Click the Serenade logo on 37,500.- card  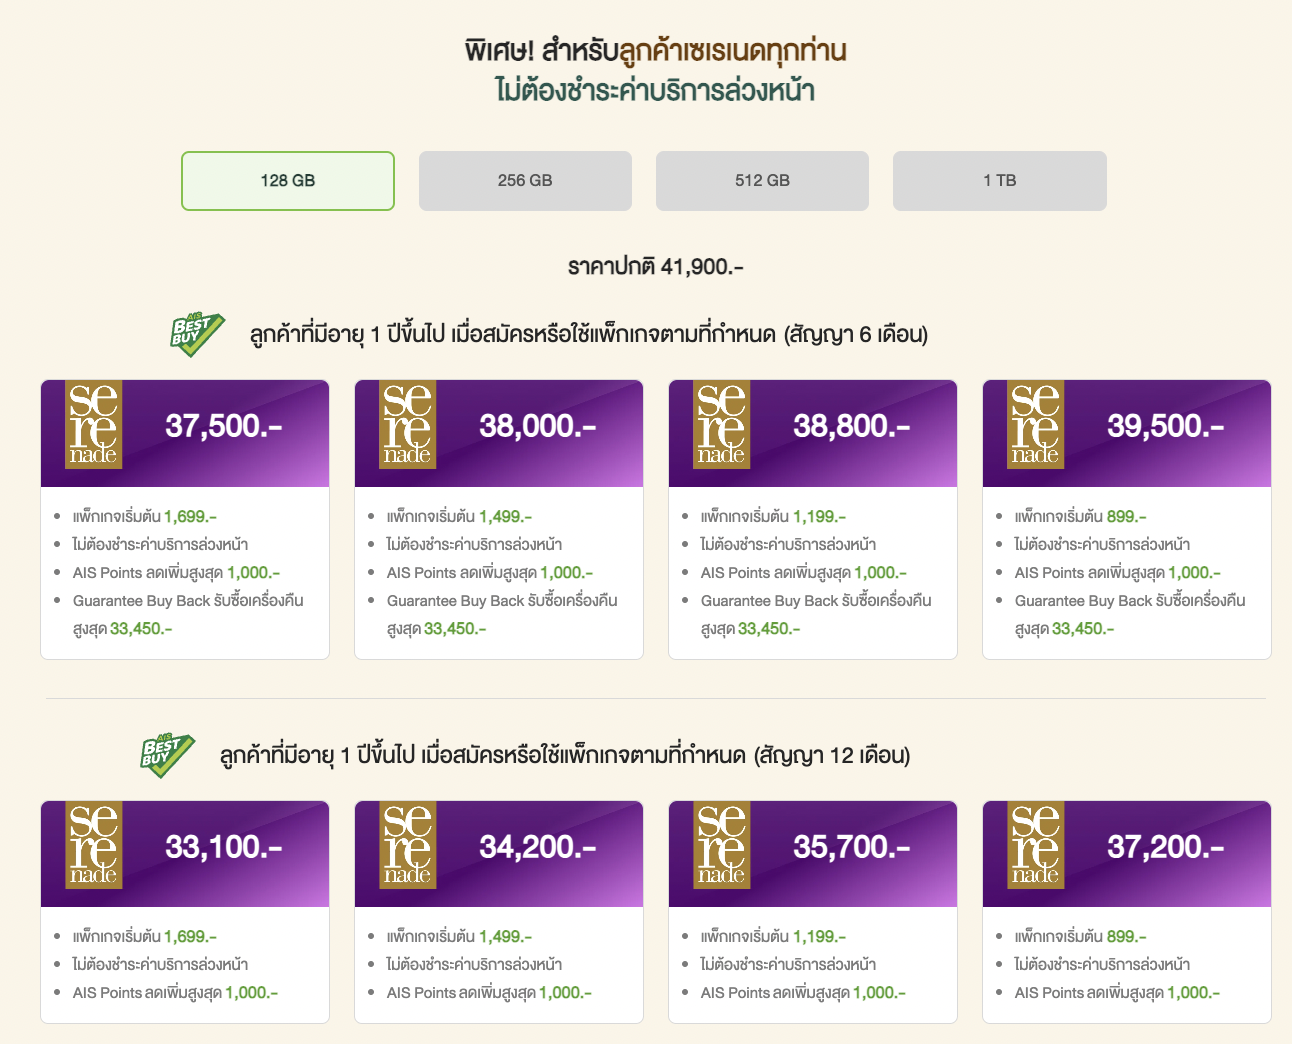(93, 425)
